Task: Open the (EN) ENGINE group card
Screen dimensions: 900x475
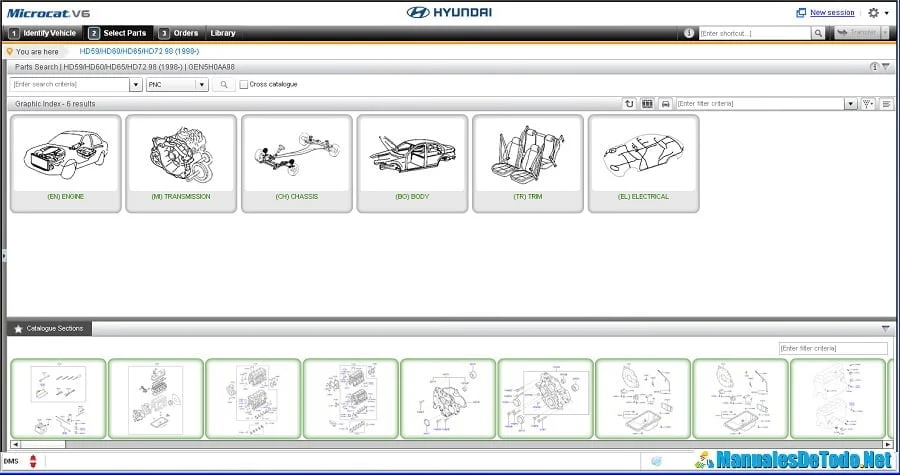Action: pyautogui.click(x=65, y=163)
